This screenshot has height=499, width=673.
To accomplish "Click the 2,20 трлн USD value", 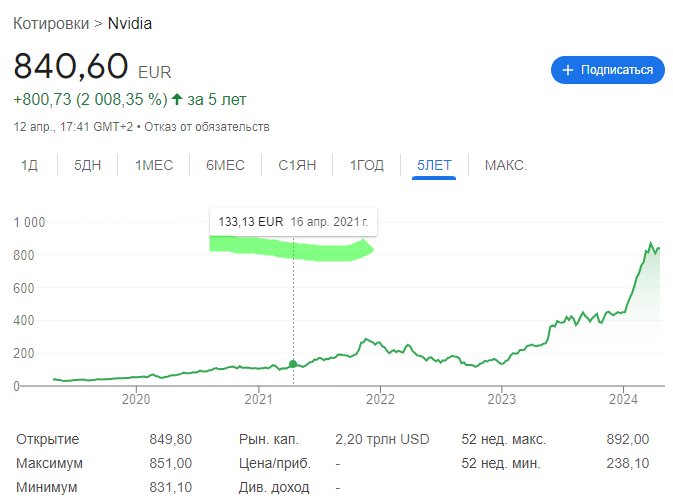I will (382, 439).
